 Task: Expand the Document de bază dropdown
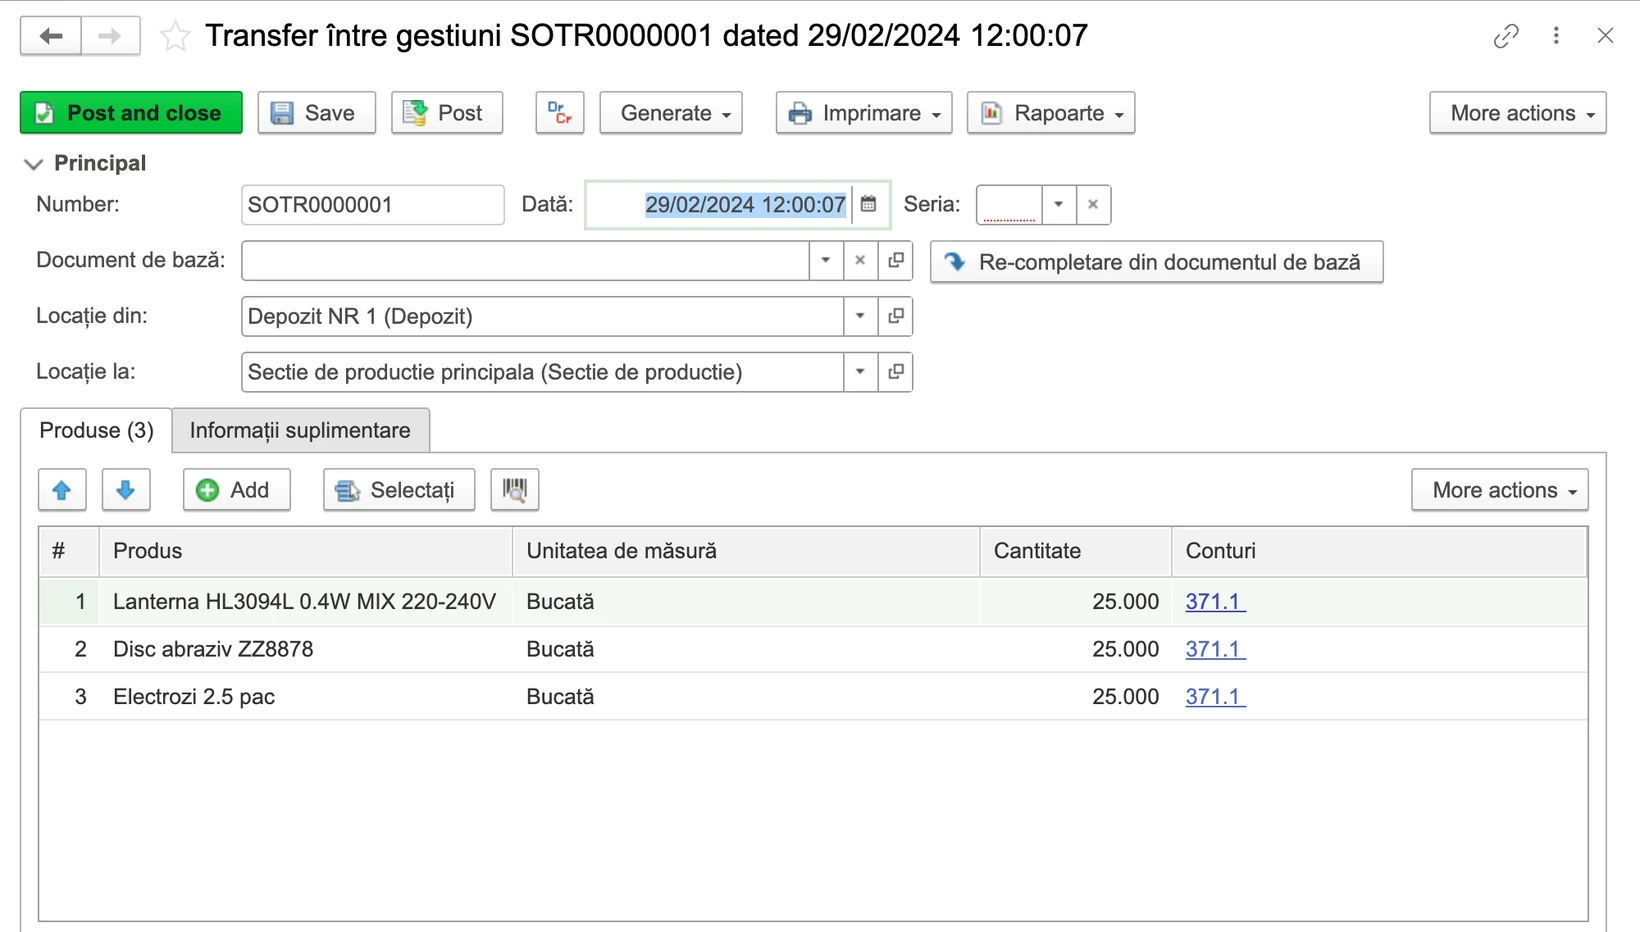click(826, 261)
